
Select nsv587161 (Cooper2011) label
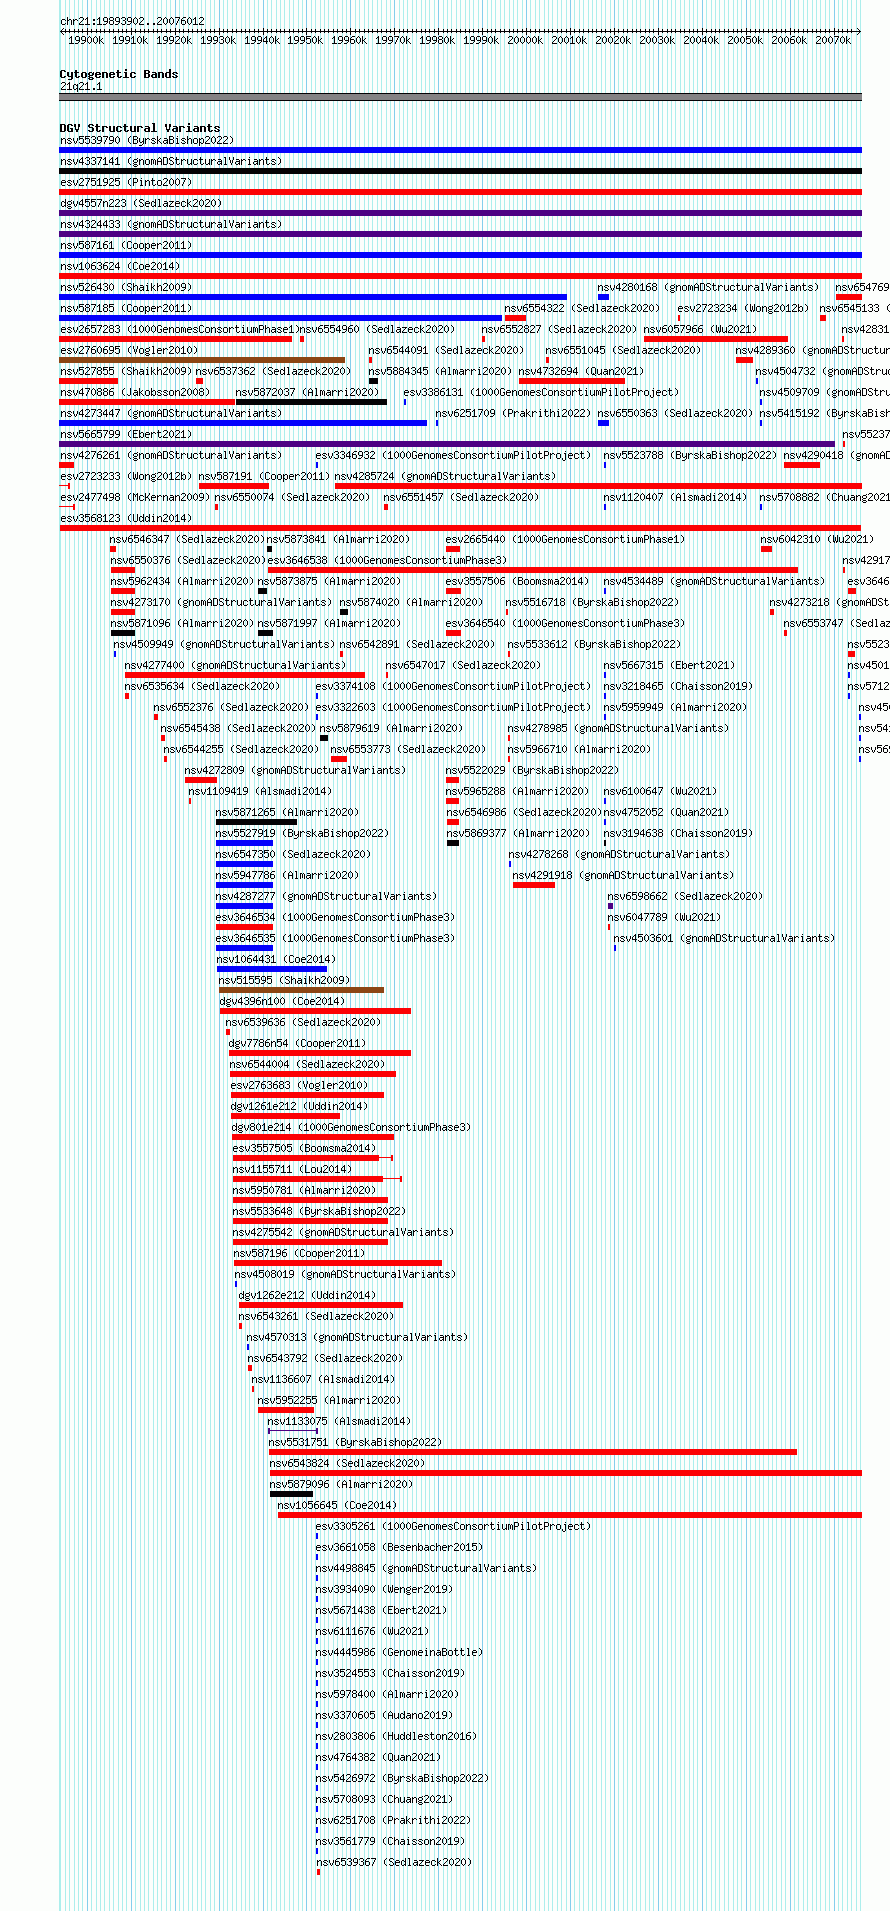click(x=125, y=245)
